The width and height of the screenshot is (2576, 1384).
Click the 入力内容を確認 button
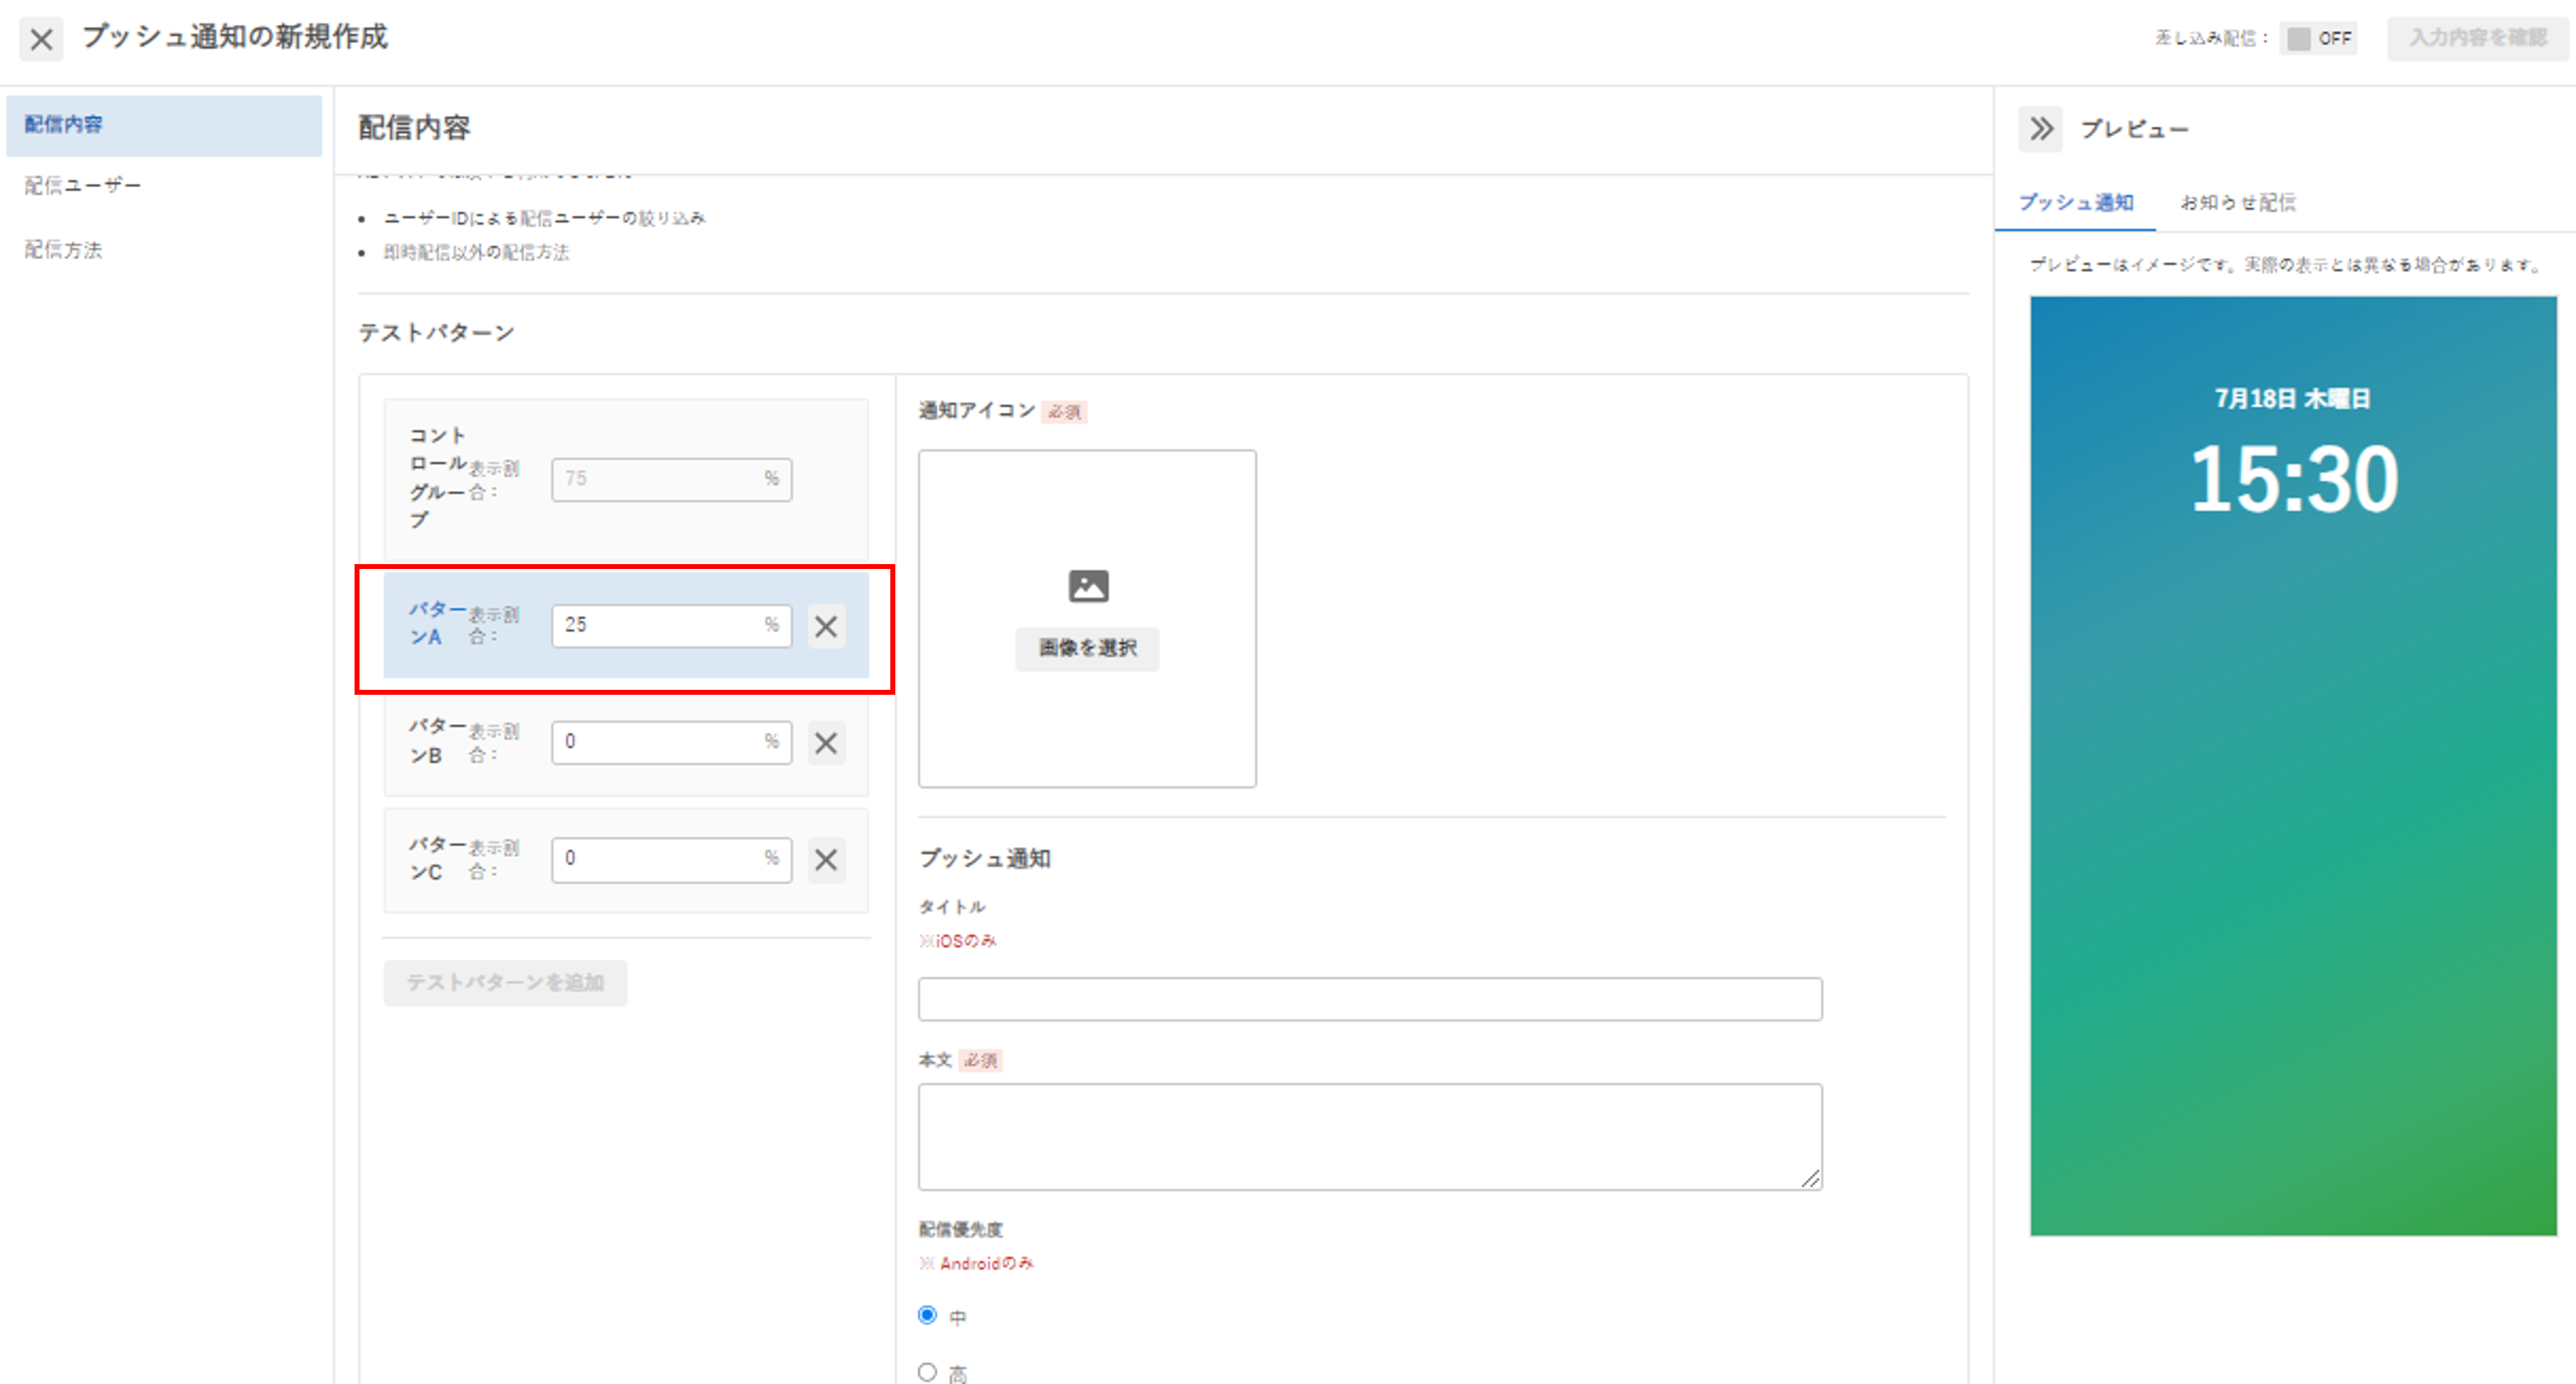point(2477,38)
